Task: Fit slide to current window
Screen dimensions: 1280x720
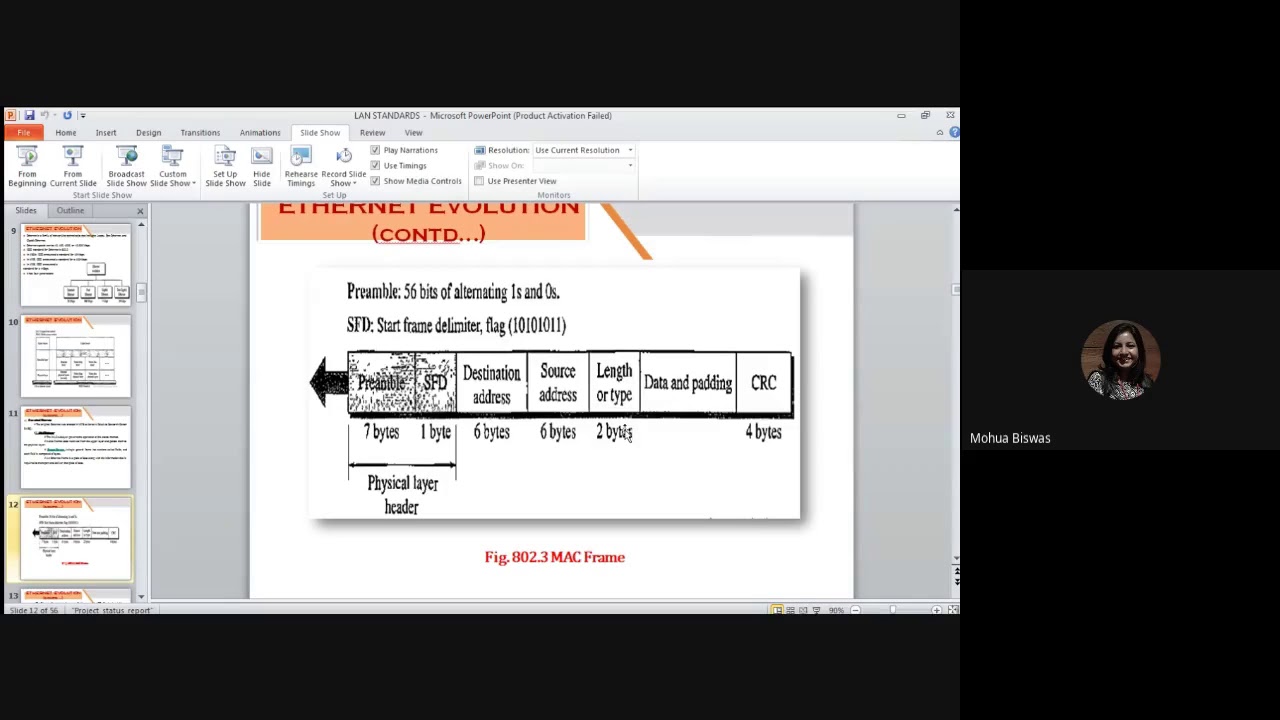Action: click(953, 610)
